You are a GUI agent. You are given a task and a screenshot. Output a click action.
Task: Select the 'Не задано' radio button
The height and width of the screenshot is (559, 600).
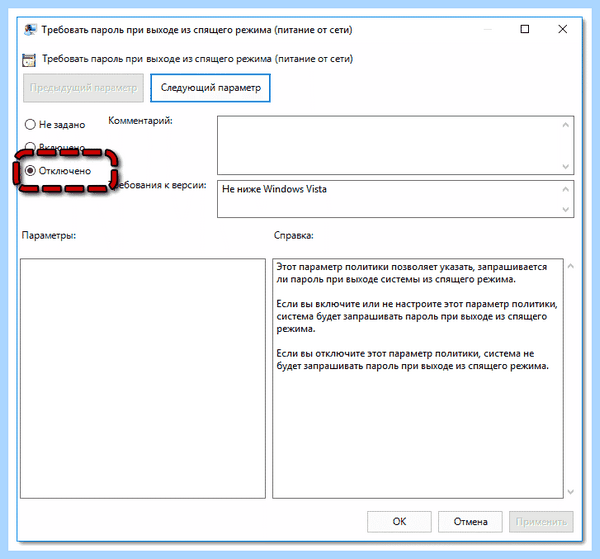(x=30, y=124)
